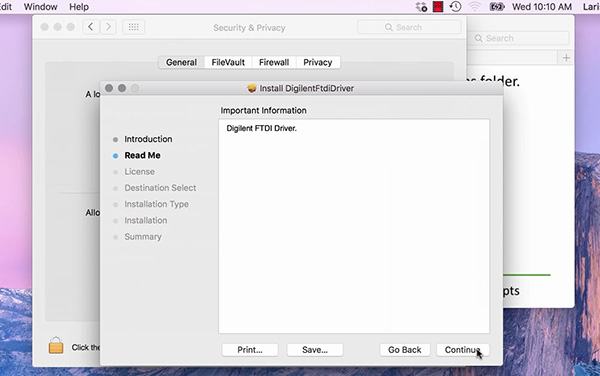Click the battery icon in menu bar

coord(497,7)
